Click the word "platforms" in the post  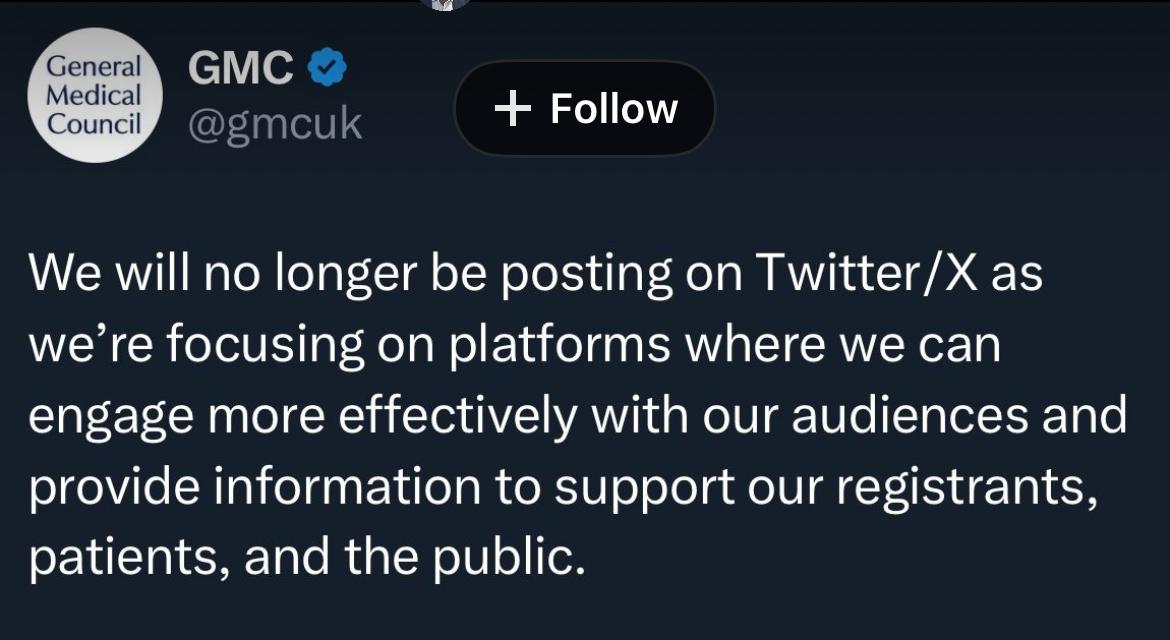coord(559,345)
